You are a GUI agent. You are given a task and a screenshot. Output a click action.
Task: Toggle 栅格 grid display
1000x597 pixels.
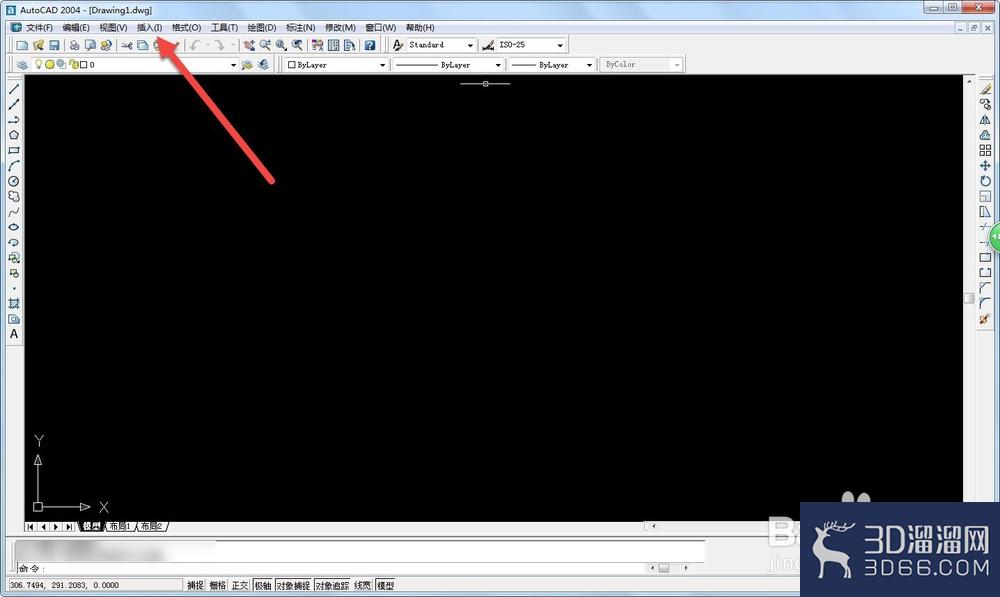click(x=217, y=585)
